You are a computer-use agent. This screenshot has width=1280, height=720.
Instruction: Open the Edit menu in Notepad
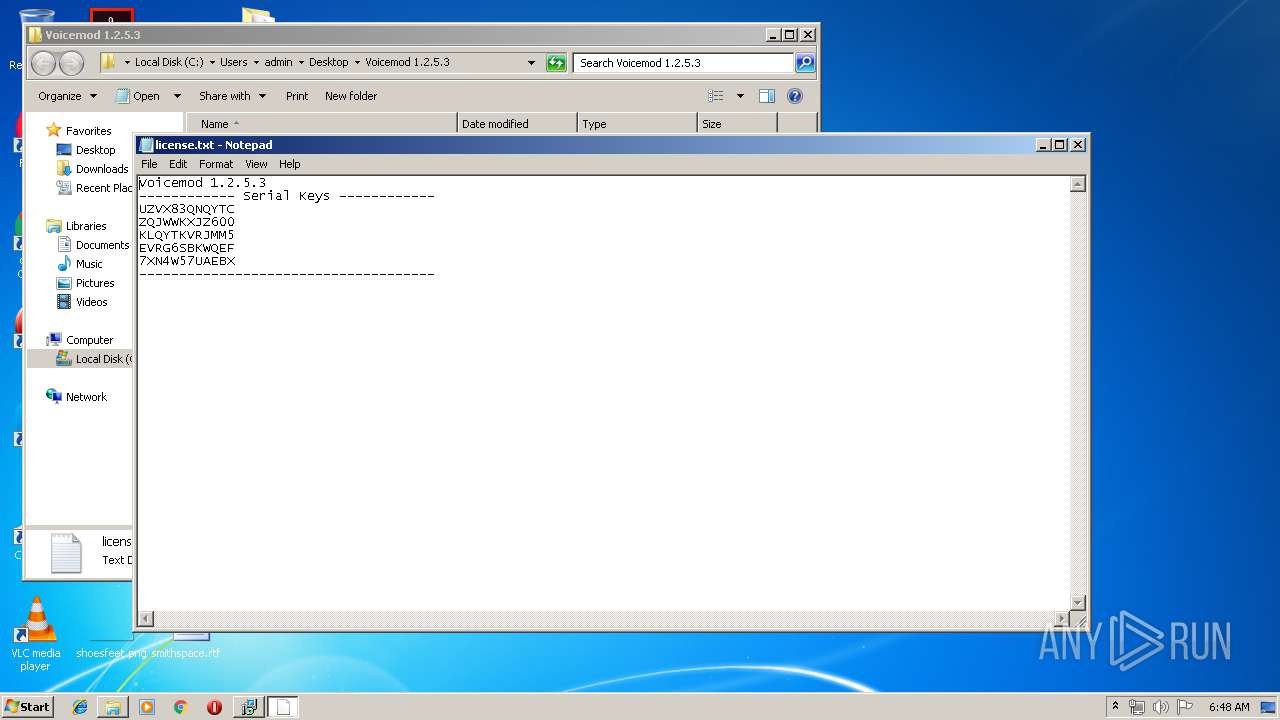click(178, 164)
